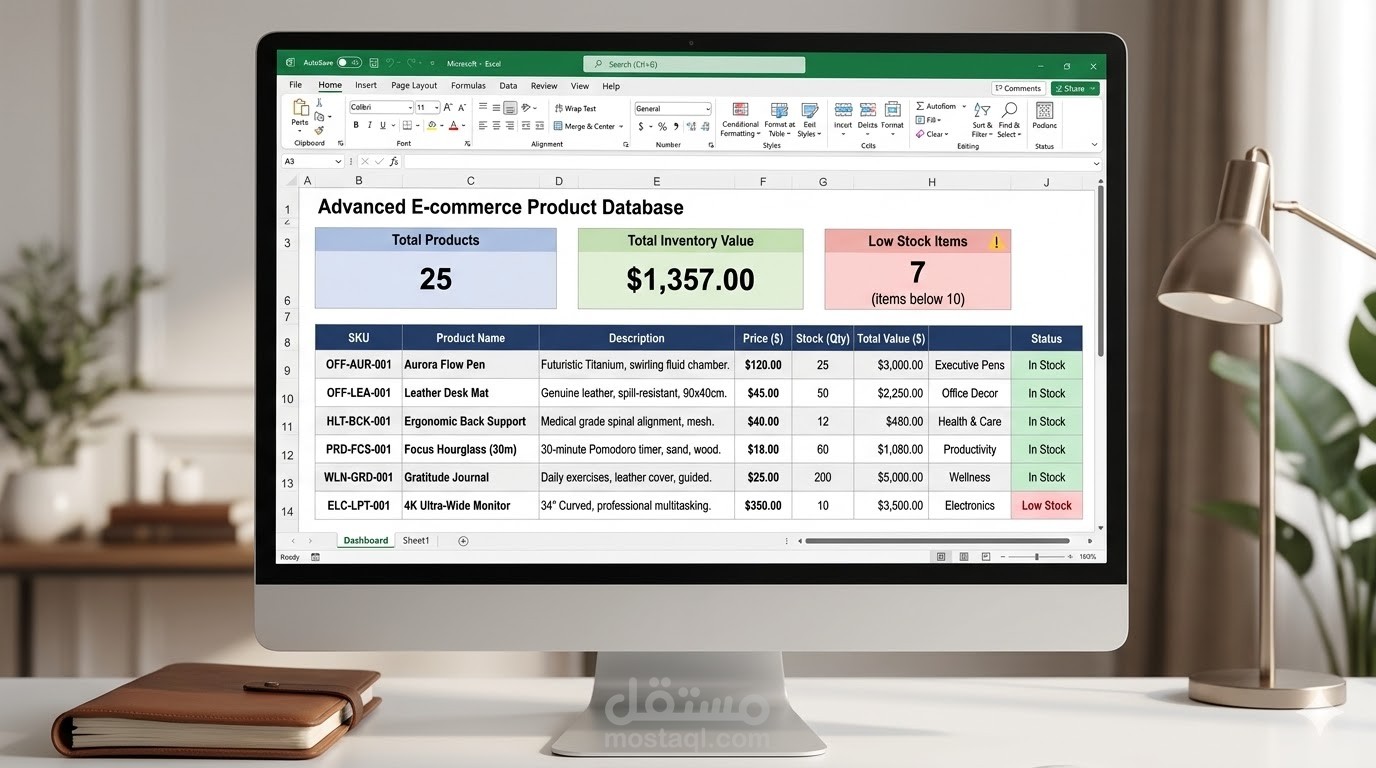This screenshot has width=1376, height=768.
Task: Open the font name dropdown
Action: coord(409,108)
